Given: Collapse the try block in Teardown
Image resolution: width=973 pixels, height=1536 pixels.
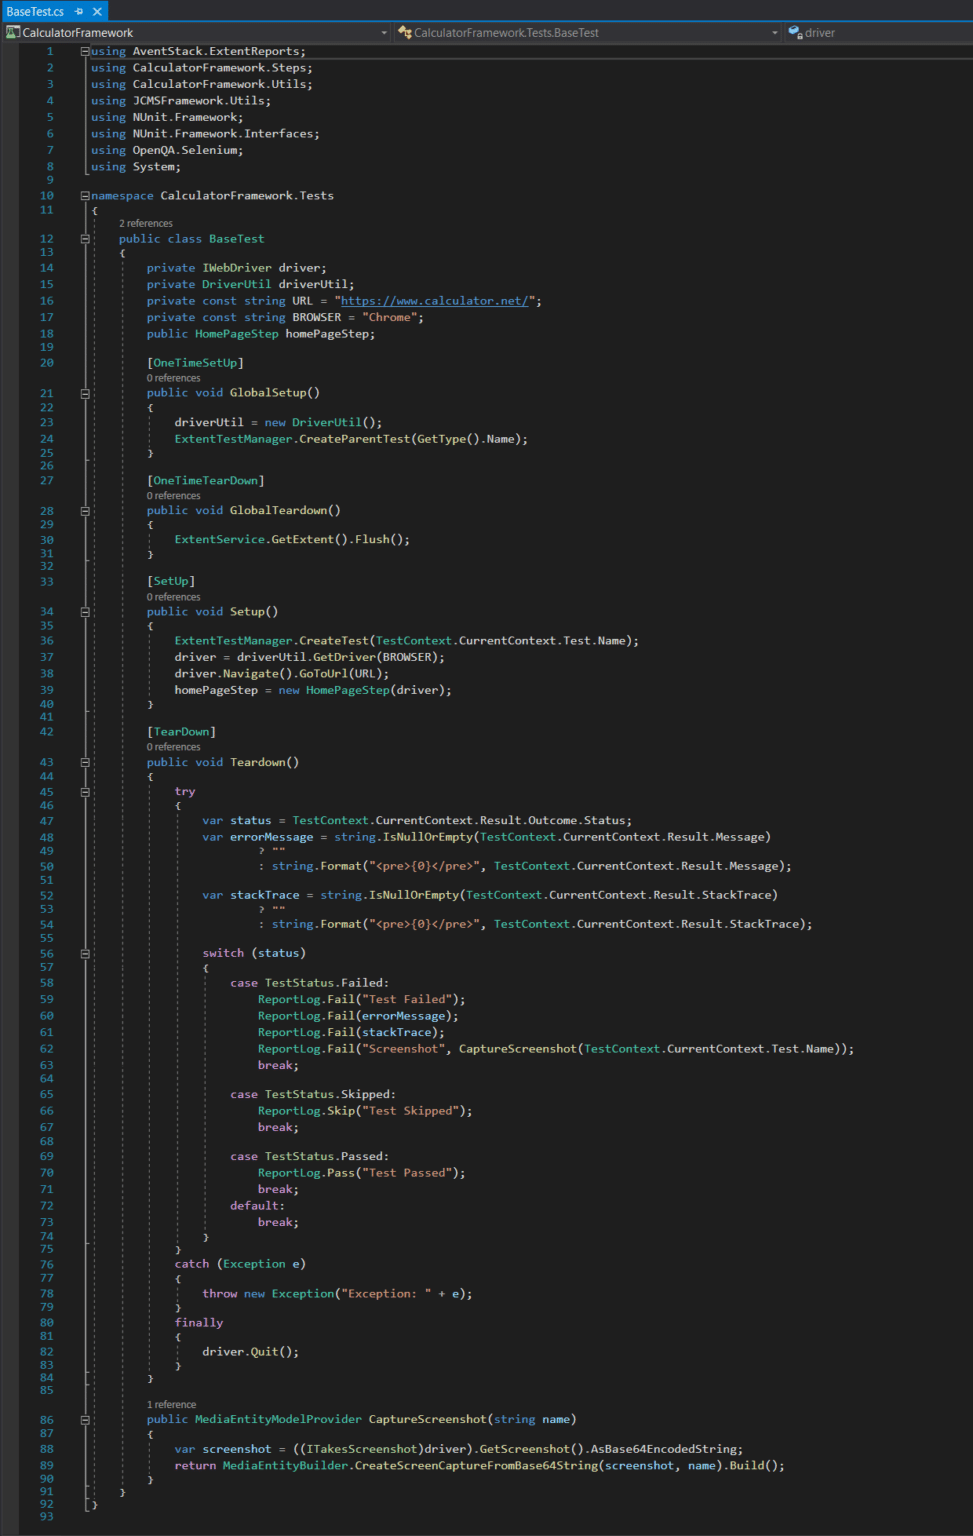Looking at the screenshot, I should pyautogui.click(x=83, y=790).
